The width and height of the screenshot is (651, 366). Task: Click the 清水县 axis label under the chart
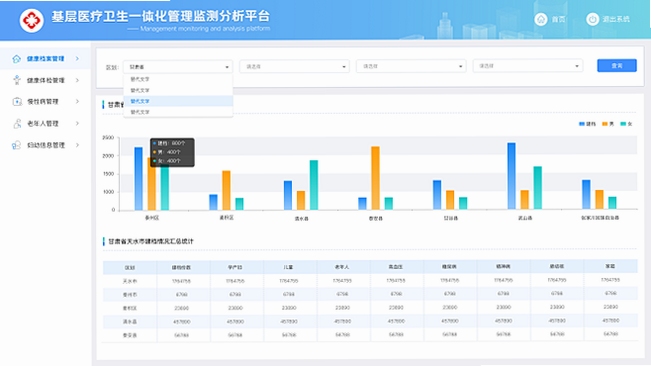(x=301, y=218)
